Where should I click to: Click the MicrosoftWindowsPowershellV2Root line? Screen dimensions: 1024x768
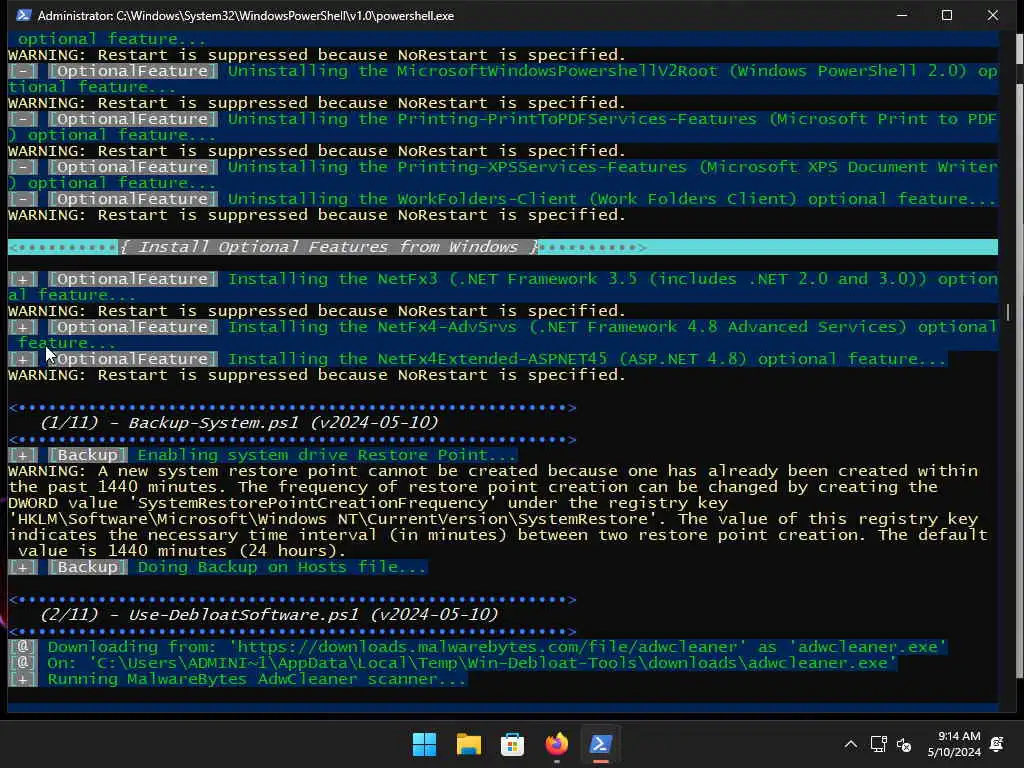pyautogui.click(x=503, y=79)
